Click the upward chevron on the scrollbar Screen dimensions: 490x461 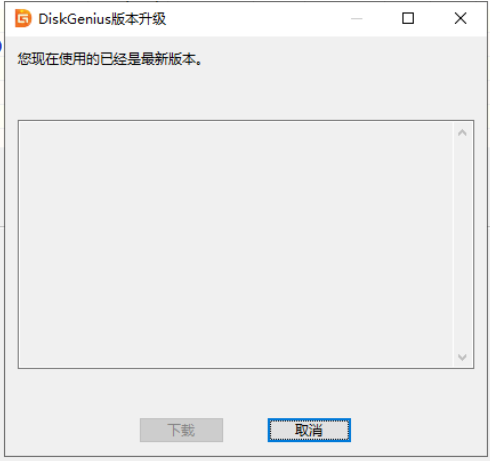click(462, 133)
